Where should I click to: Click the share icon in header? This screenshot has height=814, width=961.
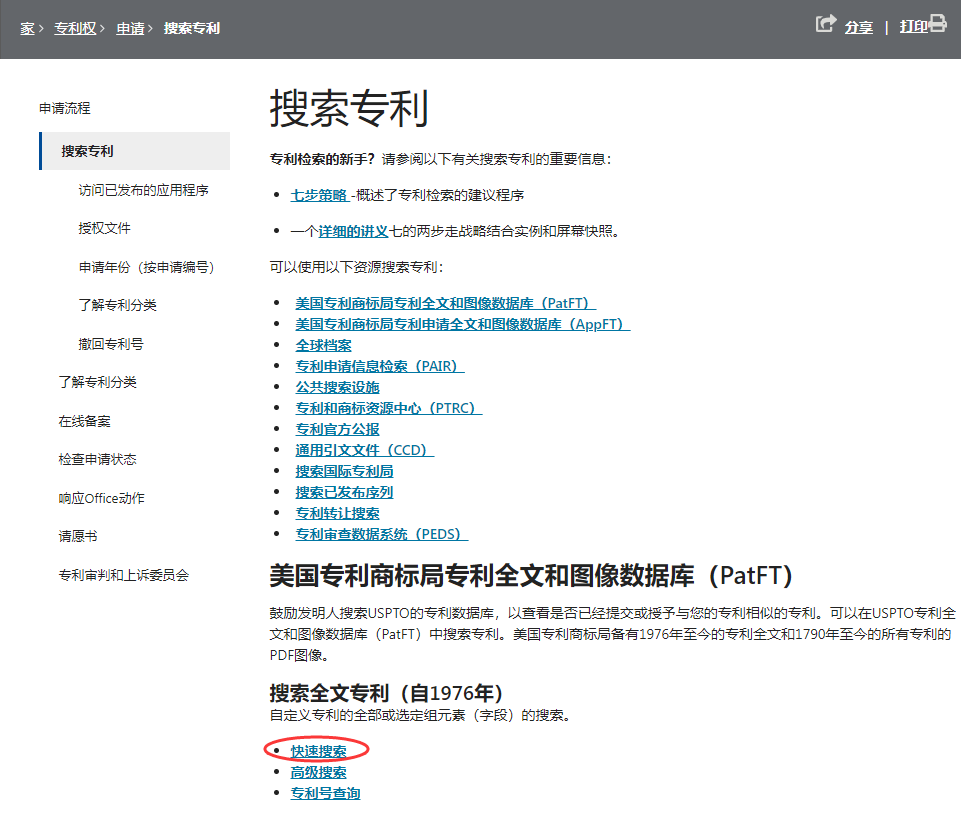pos(825,24)
